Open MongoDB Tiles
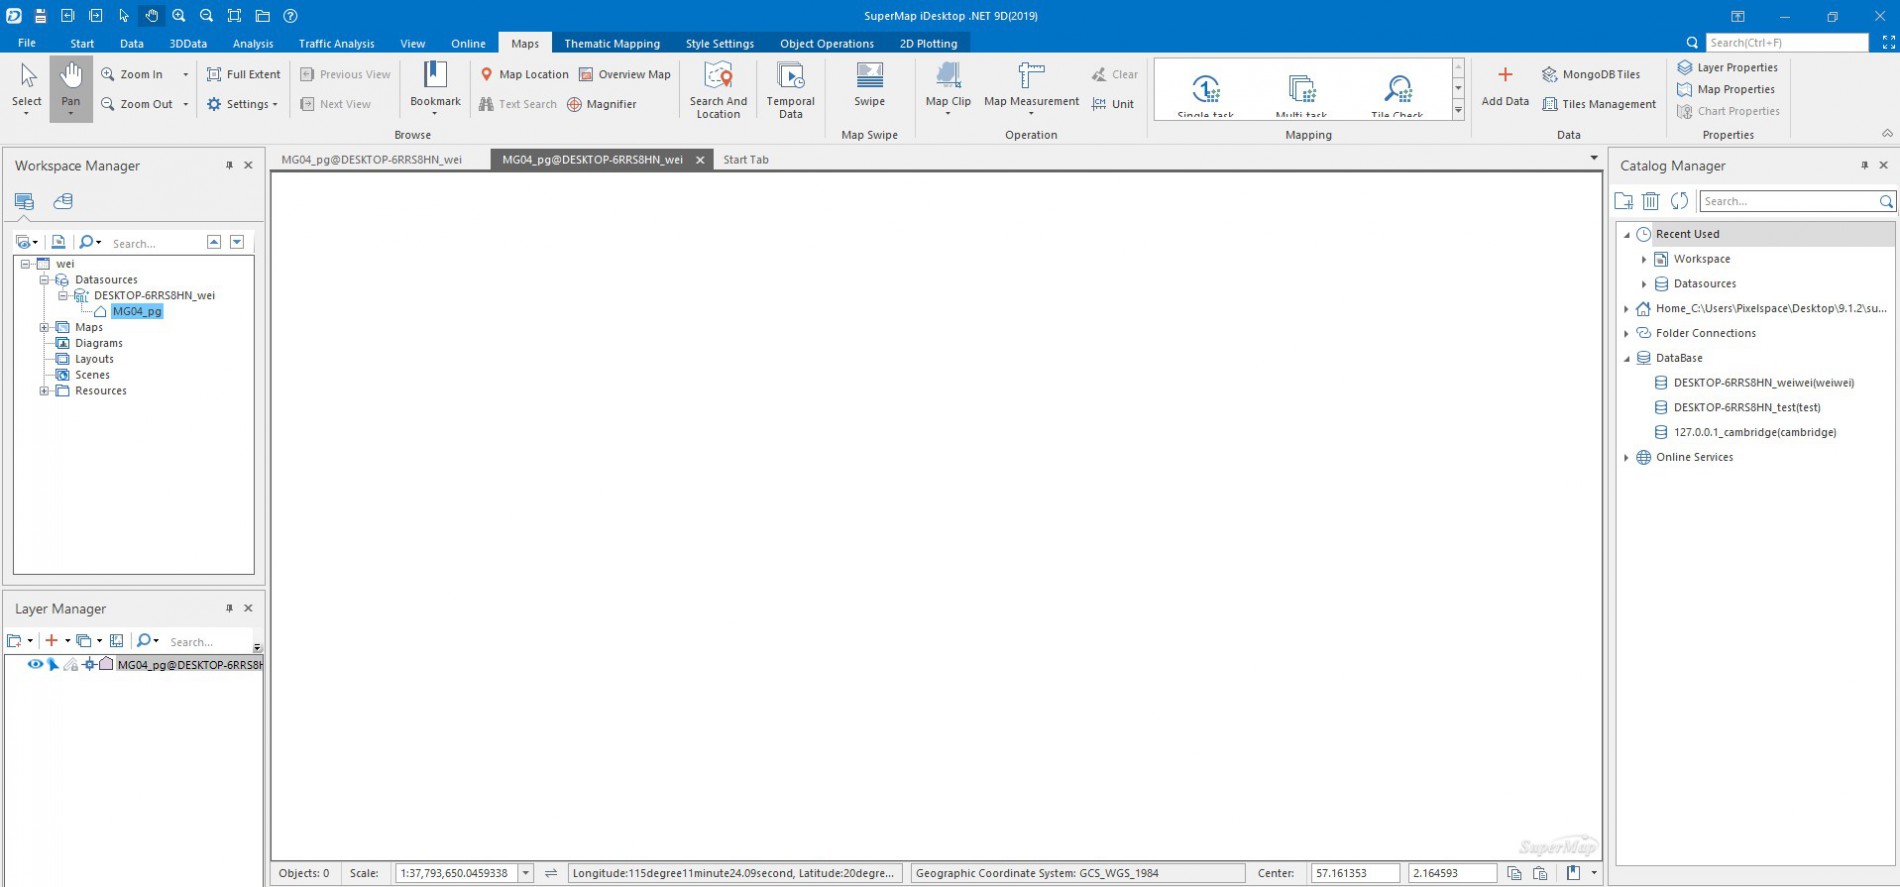Screen dimensions: 1900x887 click(x=1591, y=74)
